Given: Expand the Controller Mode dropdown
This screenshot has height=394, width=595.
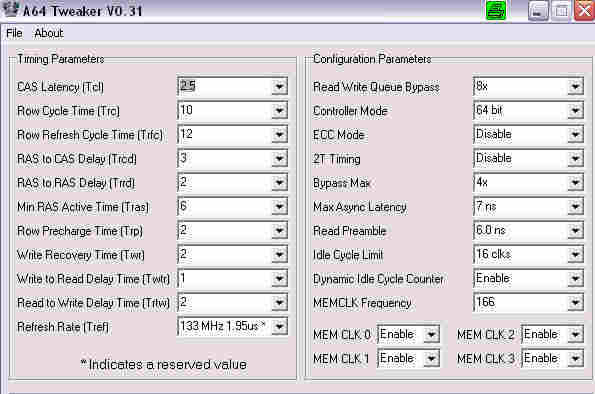Looking at the screenshot, I should point(575,110).
